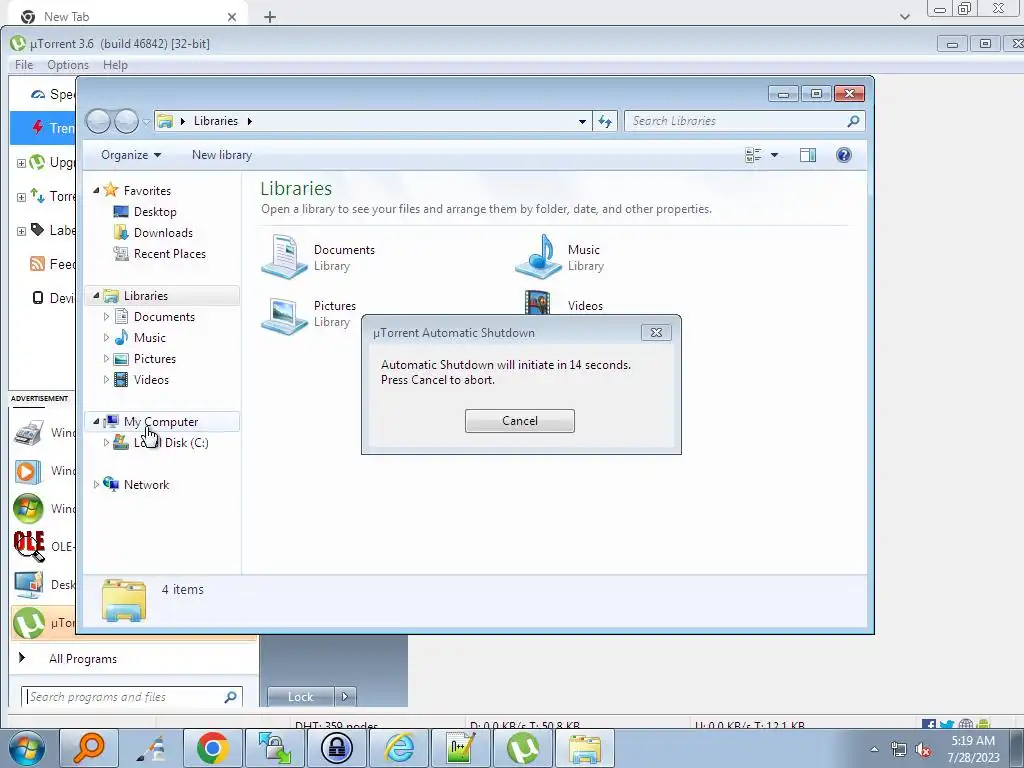Open the Documents library icon
Viewport: 1024px width, 768px height.
[x=284, y=257]
